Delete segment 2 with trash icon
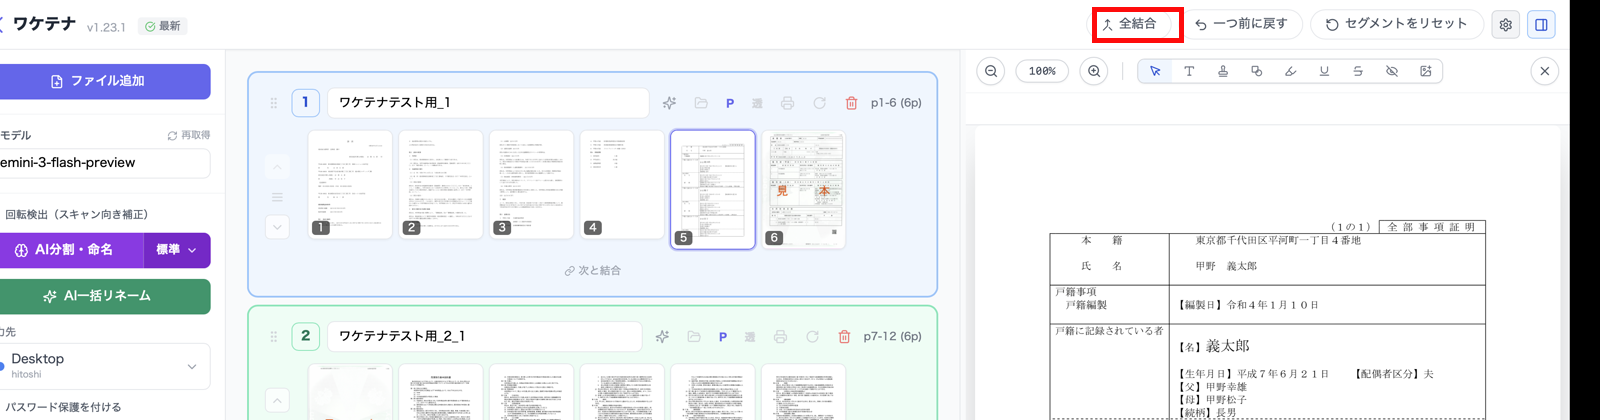The width and height of the screenshot is (1600, 420). point(845,337)
